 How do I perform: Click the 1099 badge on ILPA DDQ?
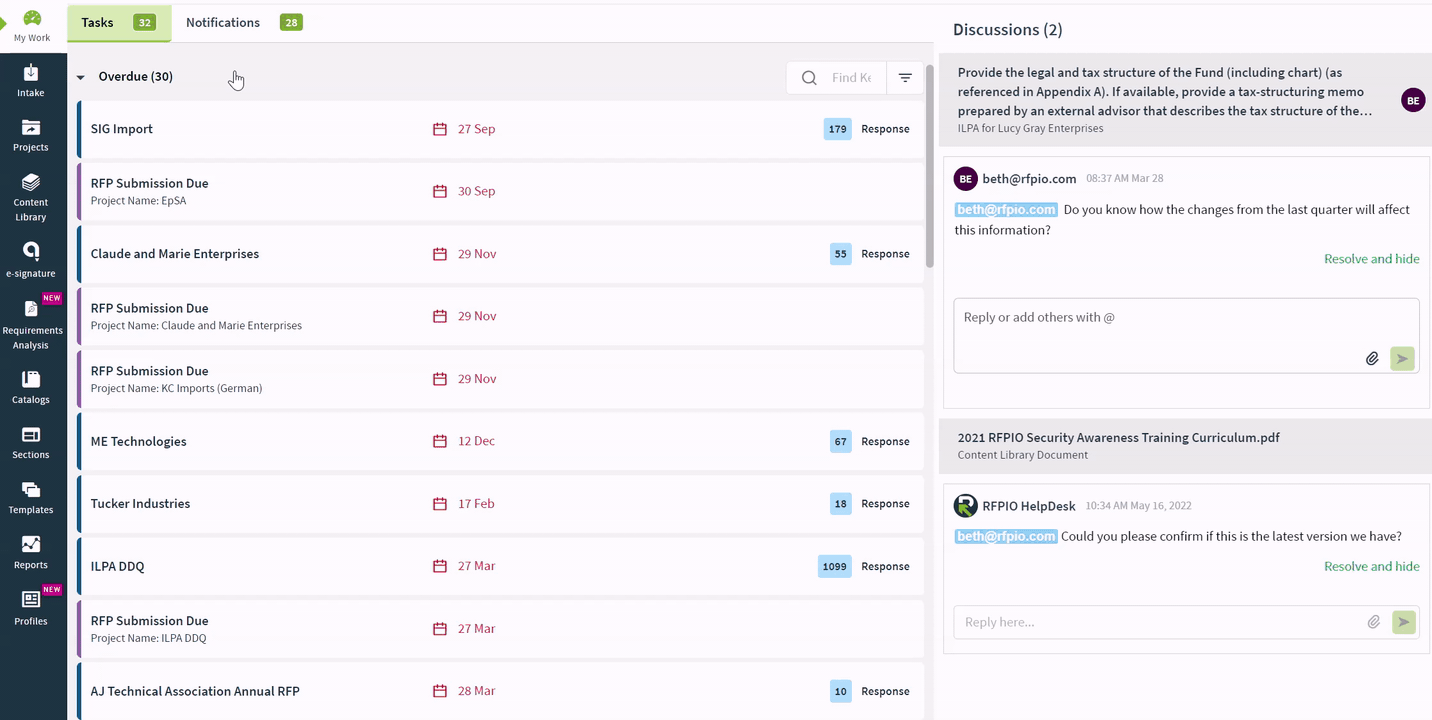(835, 566)
